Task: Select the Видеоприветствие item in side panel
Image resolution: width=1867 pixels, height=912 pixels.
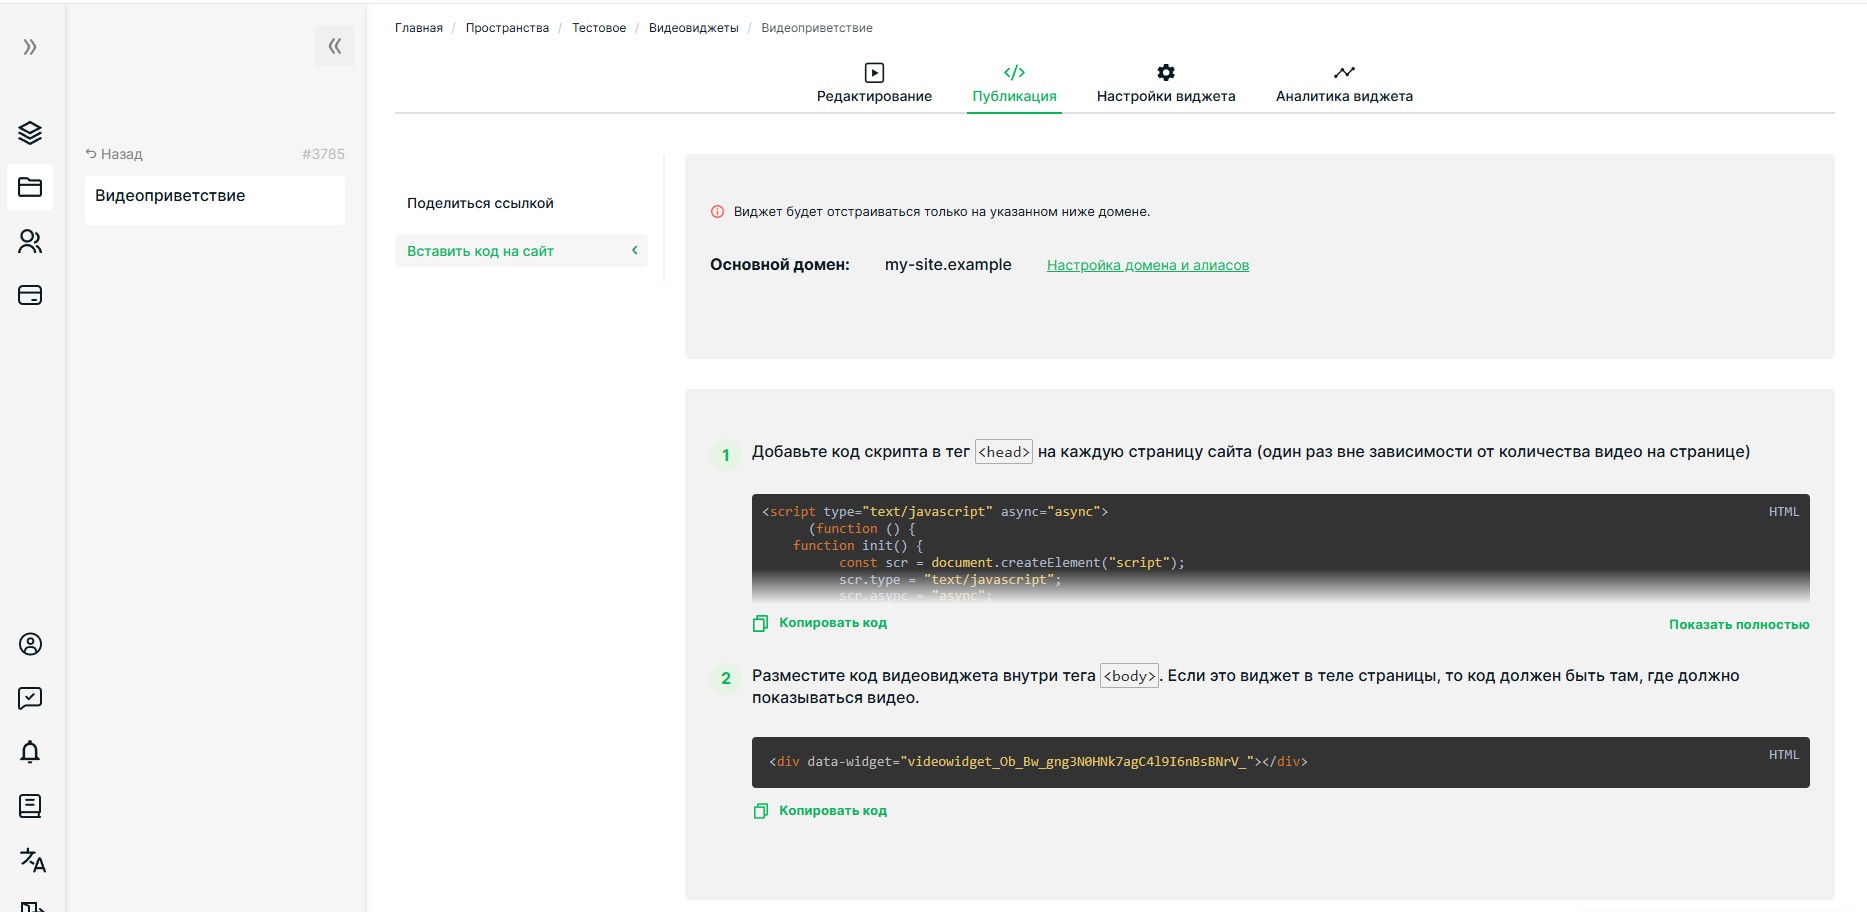Action: coord(215,200)
